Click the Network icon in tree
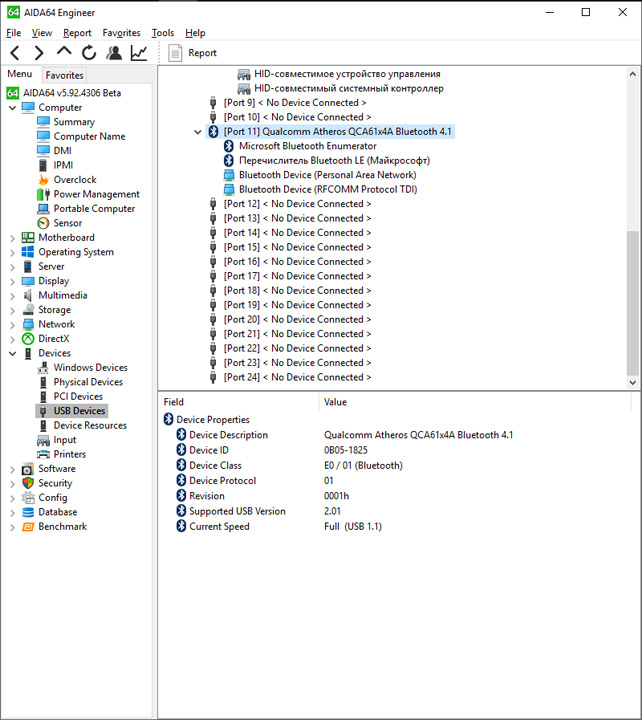Viewport: 642px width, 720px height. coord(28,324)
